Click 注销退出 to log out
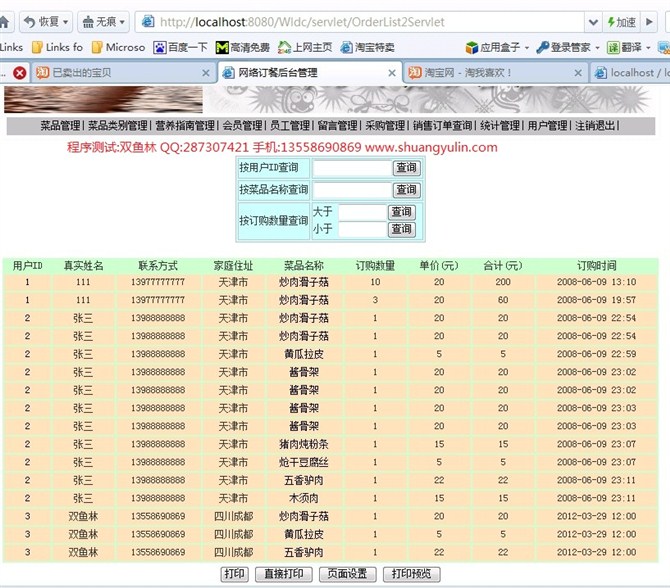Image resolution: width=670 pixels, height=588 pixels. (x=595, y=126)
